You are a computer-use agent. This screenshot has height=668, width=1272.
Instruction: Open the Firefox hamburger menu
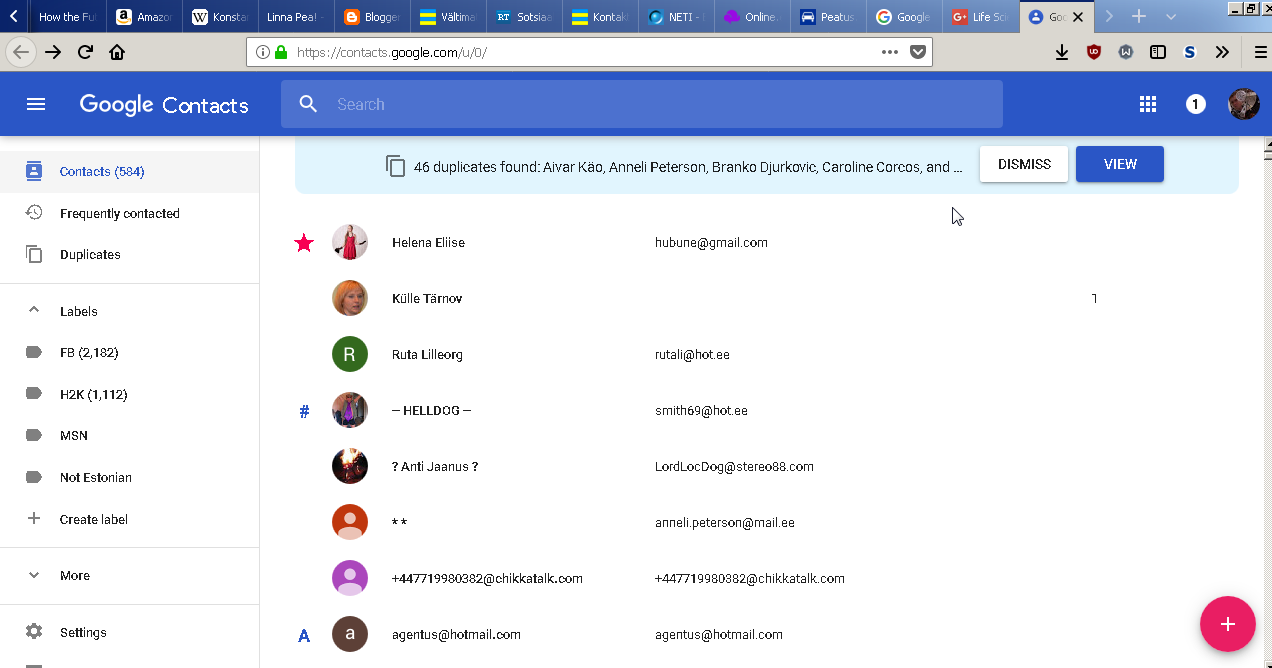click(1260, 52)
